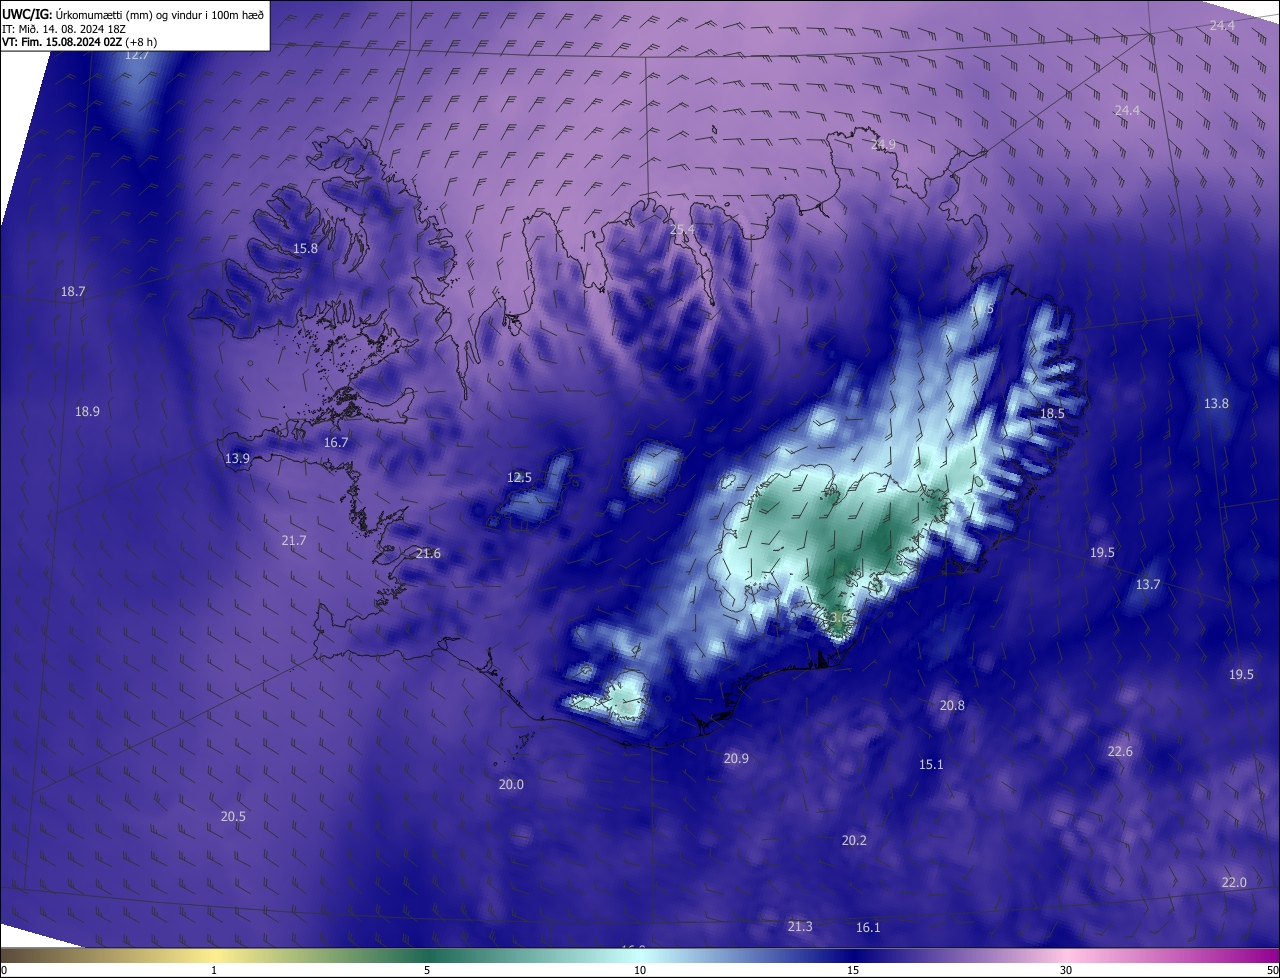Click the 21.3 value label
The width and height of the screenshot is (1280, 978).
coord(800,926)
